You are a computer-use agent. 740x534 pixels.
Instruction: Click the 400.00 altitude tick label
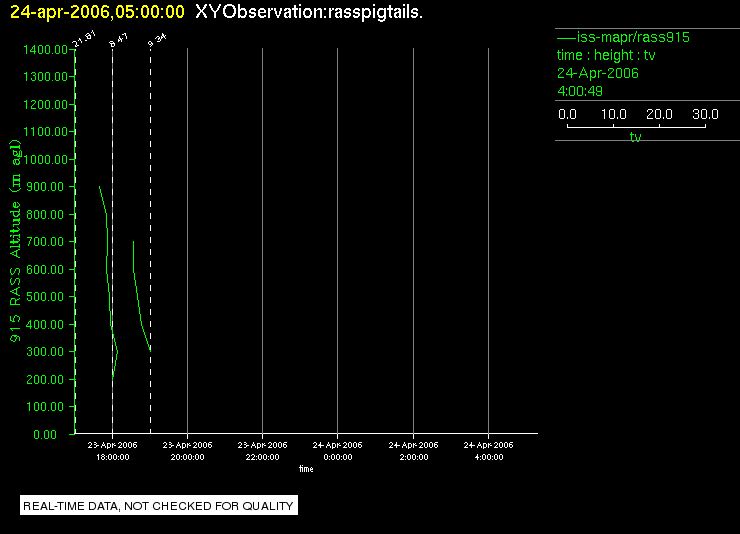pos(45,325)
